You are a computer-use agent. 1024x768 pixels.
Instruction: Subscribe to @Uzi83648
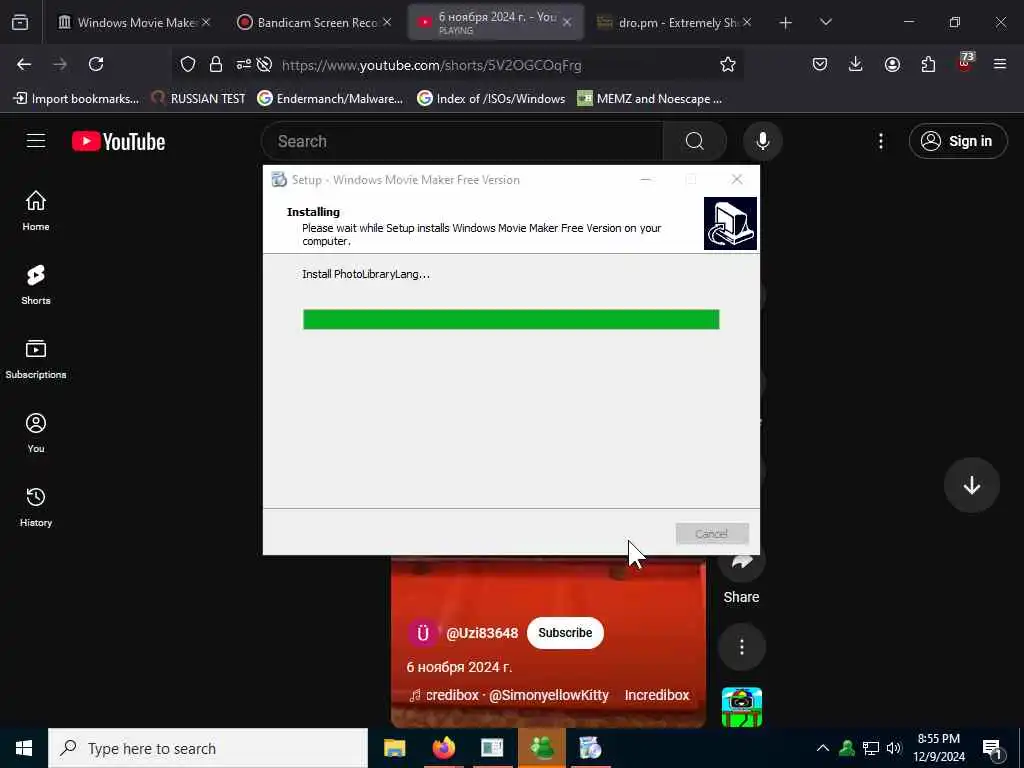[x=565, y=633]
